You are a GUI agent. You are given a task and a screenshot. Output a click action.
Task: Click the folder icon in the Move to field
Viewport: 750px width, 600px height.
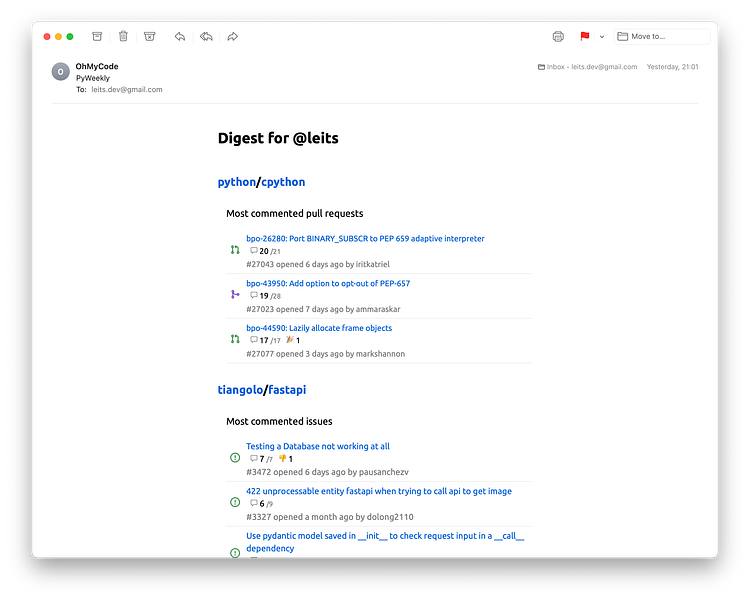tap(622, 36)
